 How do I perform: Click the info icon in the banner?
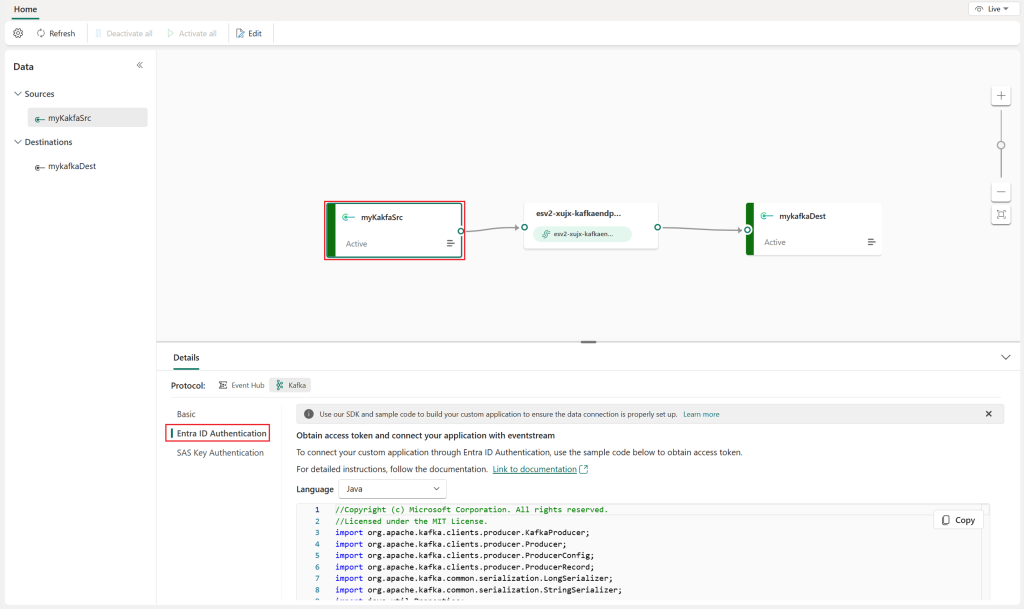pos(309,414)
